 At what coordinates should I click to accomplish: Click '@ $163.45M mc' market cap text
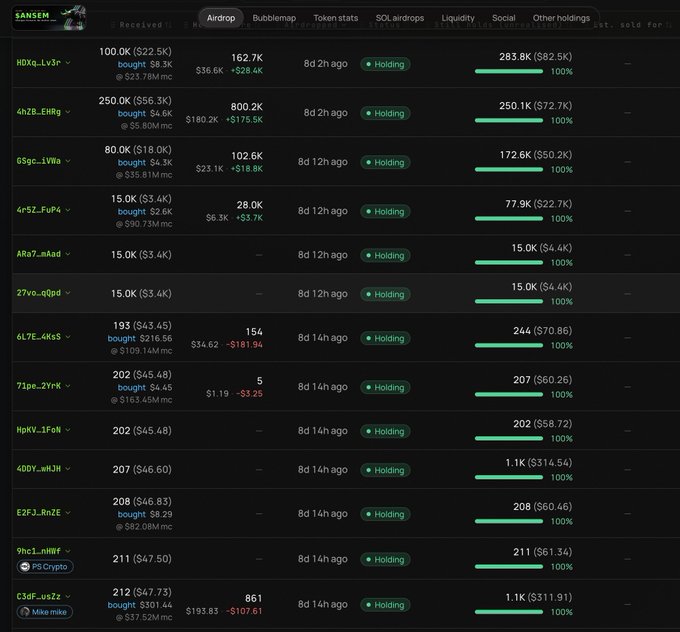(x=141, y=400)
